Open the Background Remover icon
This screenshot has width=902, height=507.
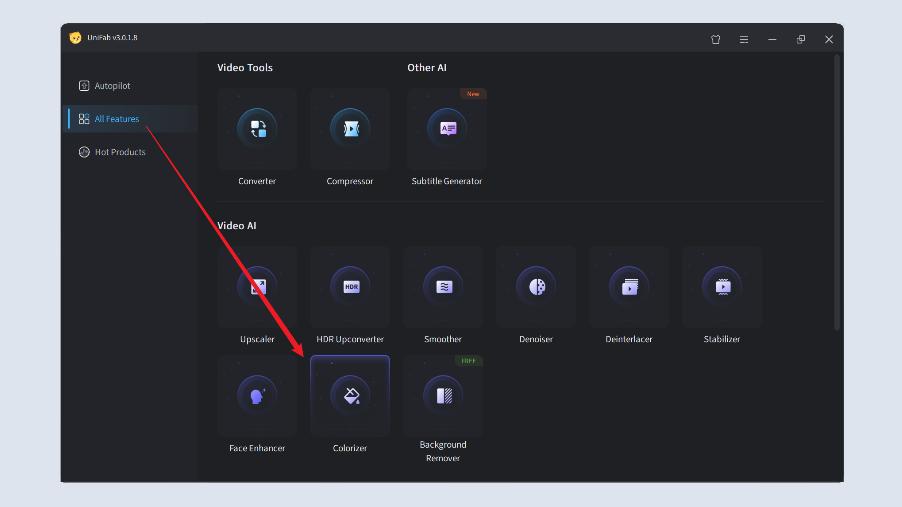tap(443, 395)
